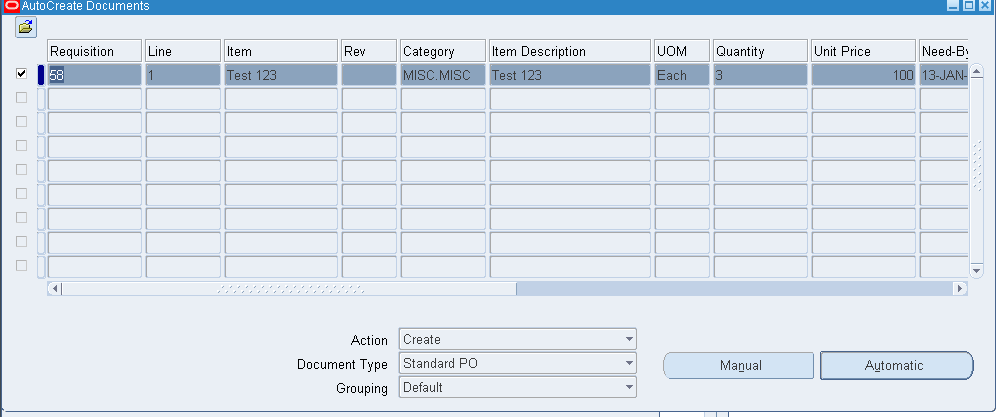The image size is (998, 417).
Task: Close the AutoCreate Documents window
Action: (985, 6)
